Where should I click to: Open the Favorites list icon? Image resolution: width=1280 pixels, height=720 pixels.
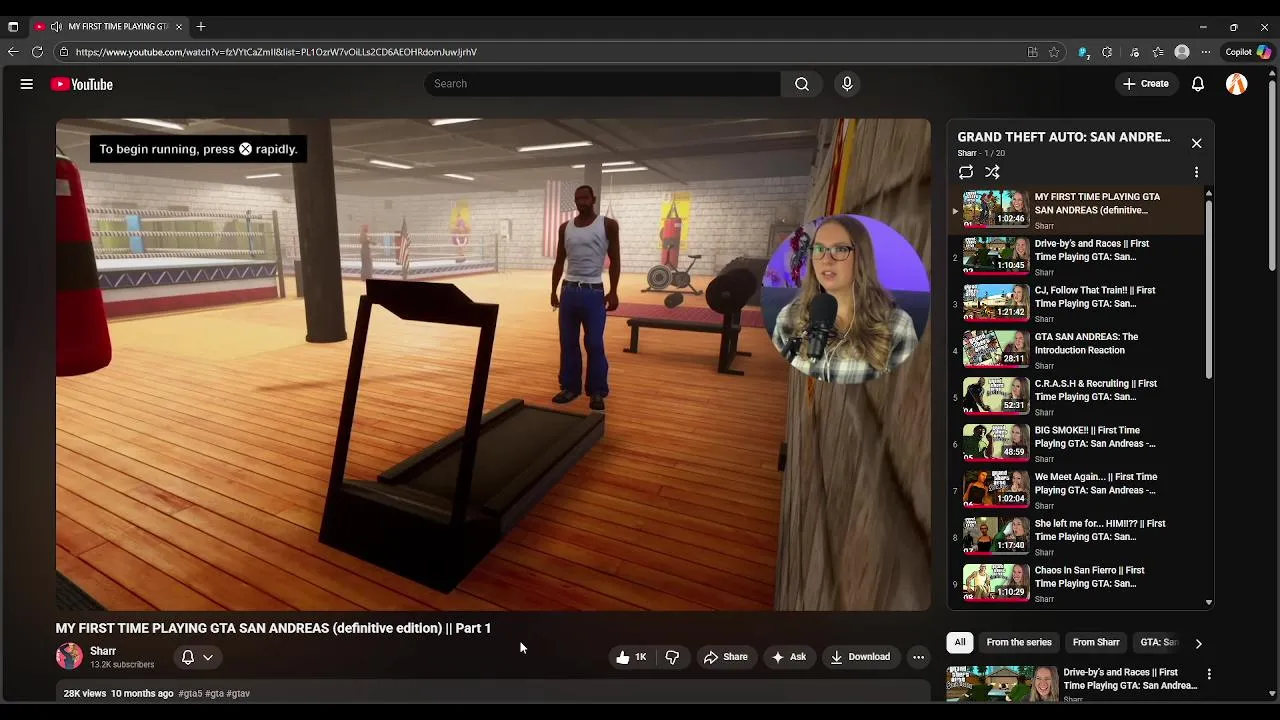tap(1158, 52)
